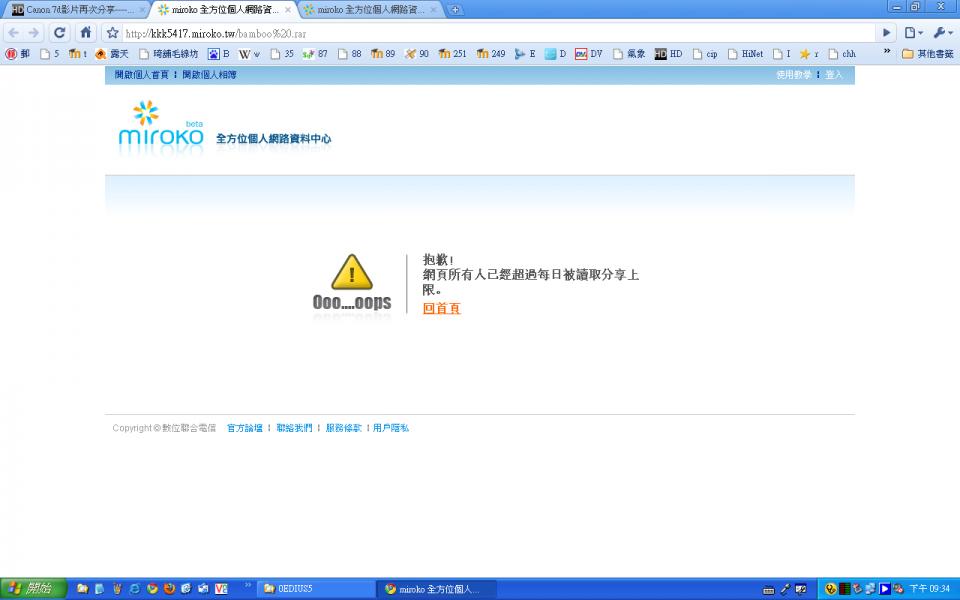Open the bookmark labeled 251

pos(452,54)
